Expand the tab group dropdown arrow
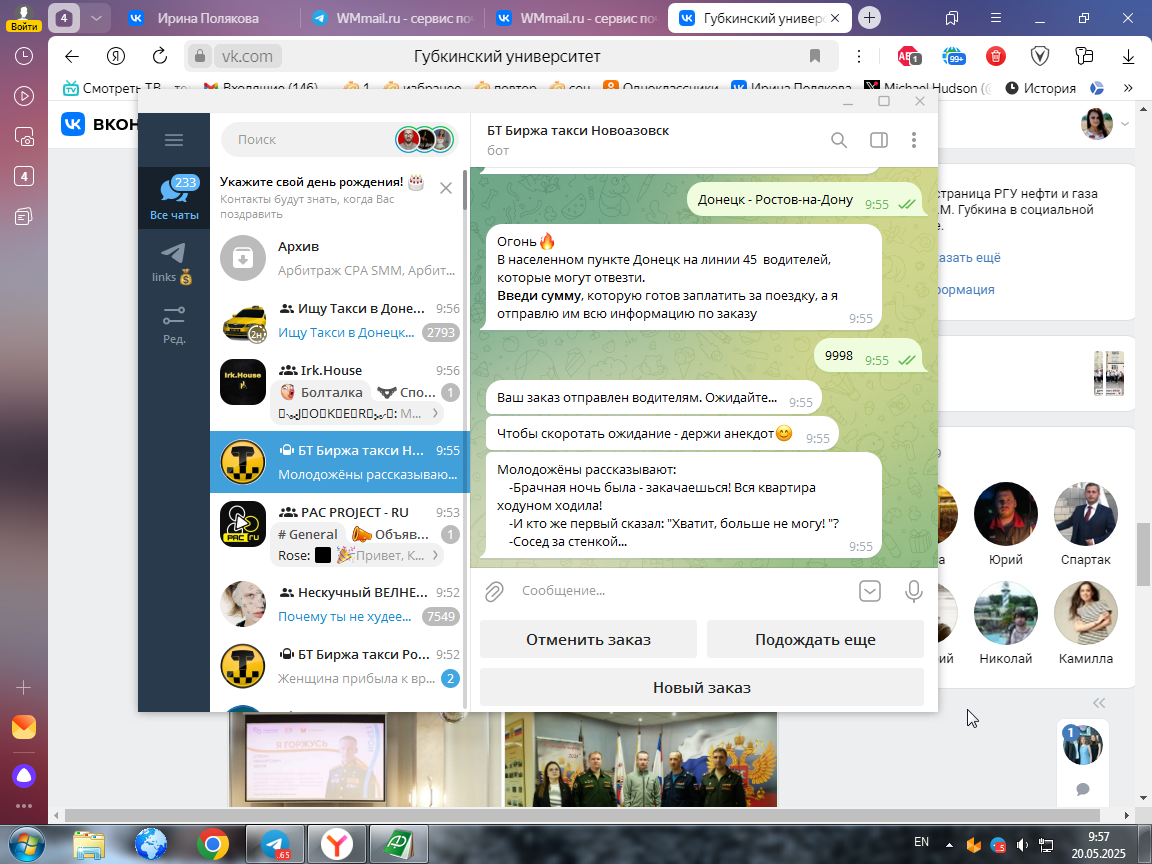The image size is (1152, 864). point(96,18)
